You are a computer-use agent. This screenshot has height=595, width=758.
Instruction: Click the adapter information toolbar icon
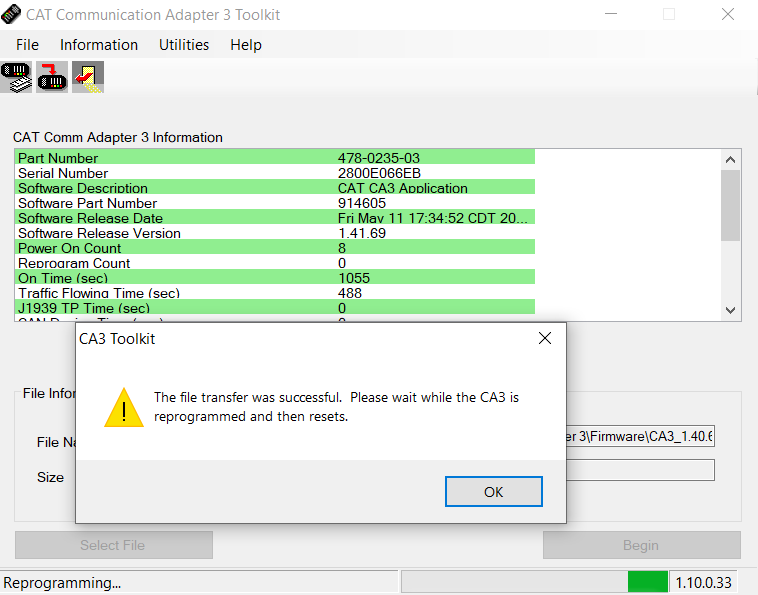click(16, 77)
